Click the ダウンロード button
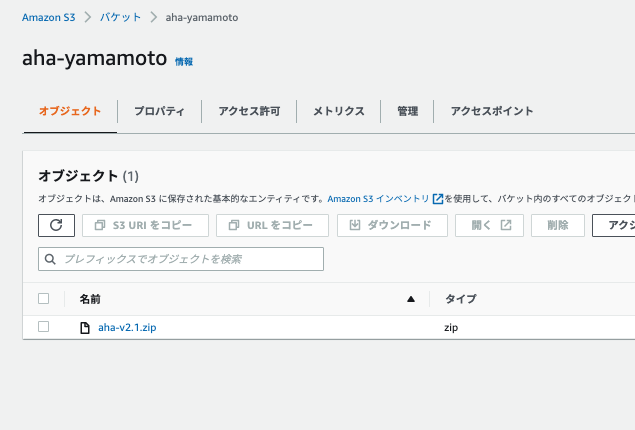 [x=392, y=225]
